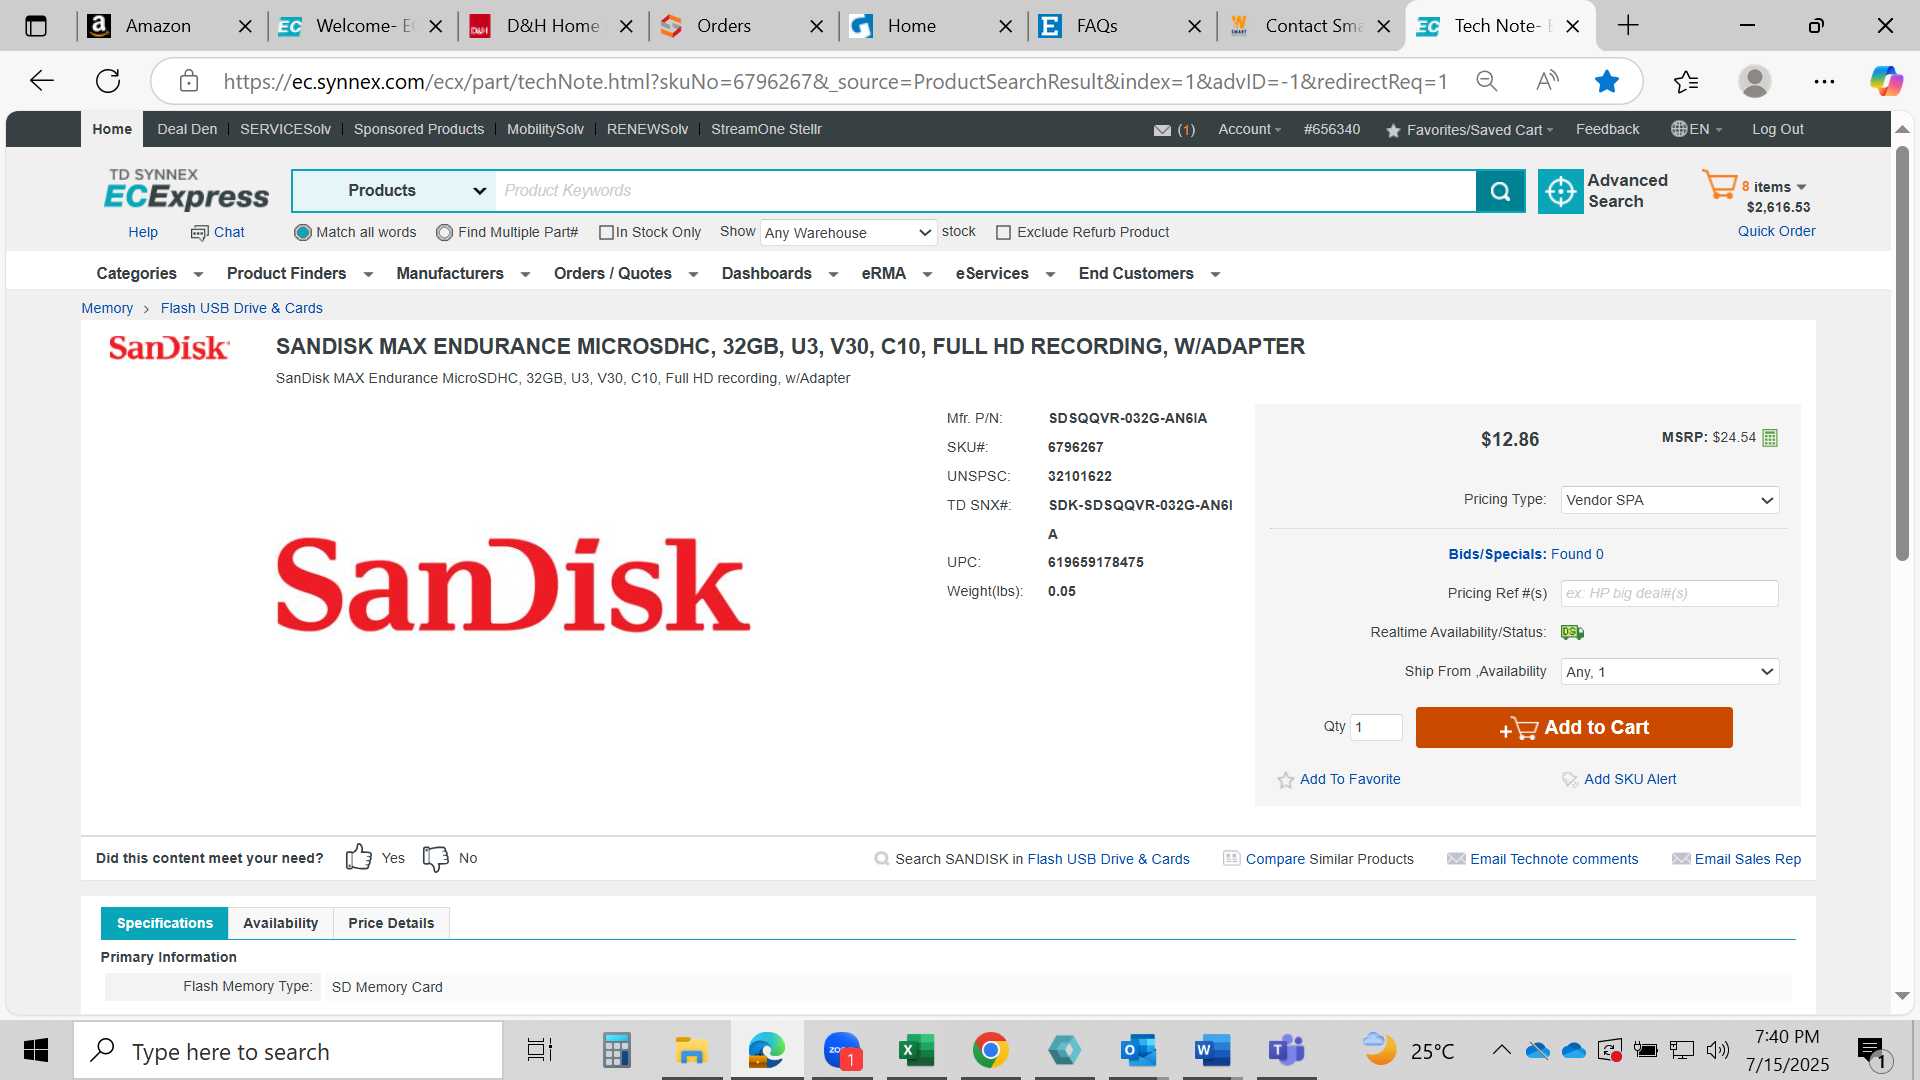This screenshot has height=1080, width=1920.
Task: Switch to the Availability tab
Action: point(280,923)
